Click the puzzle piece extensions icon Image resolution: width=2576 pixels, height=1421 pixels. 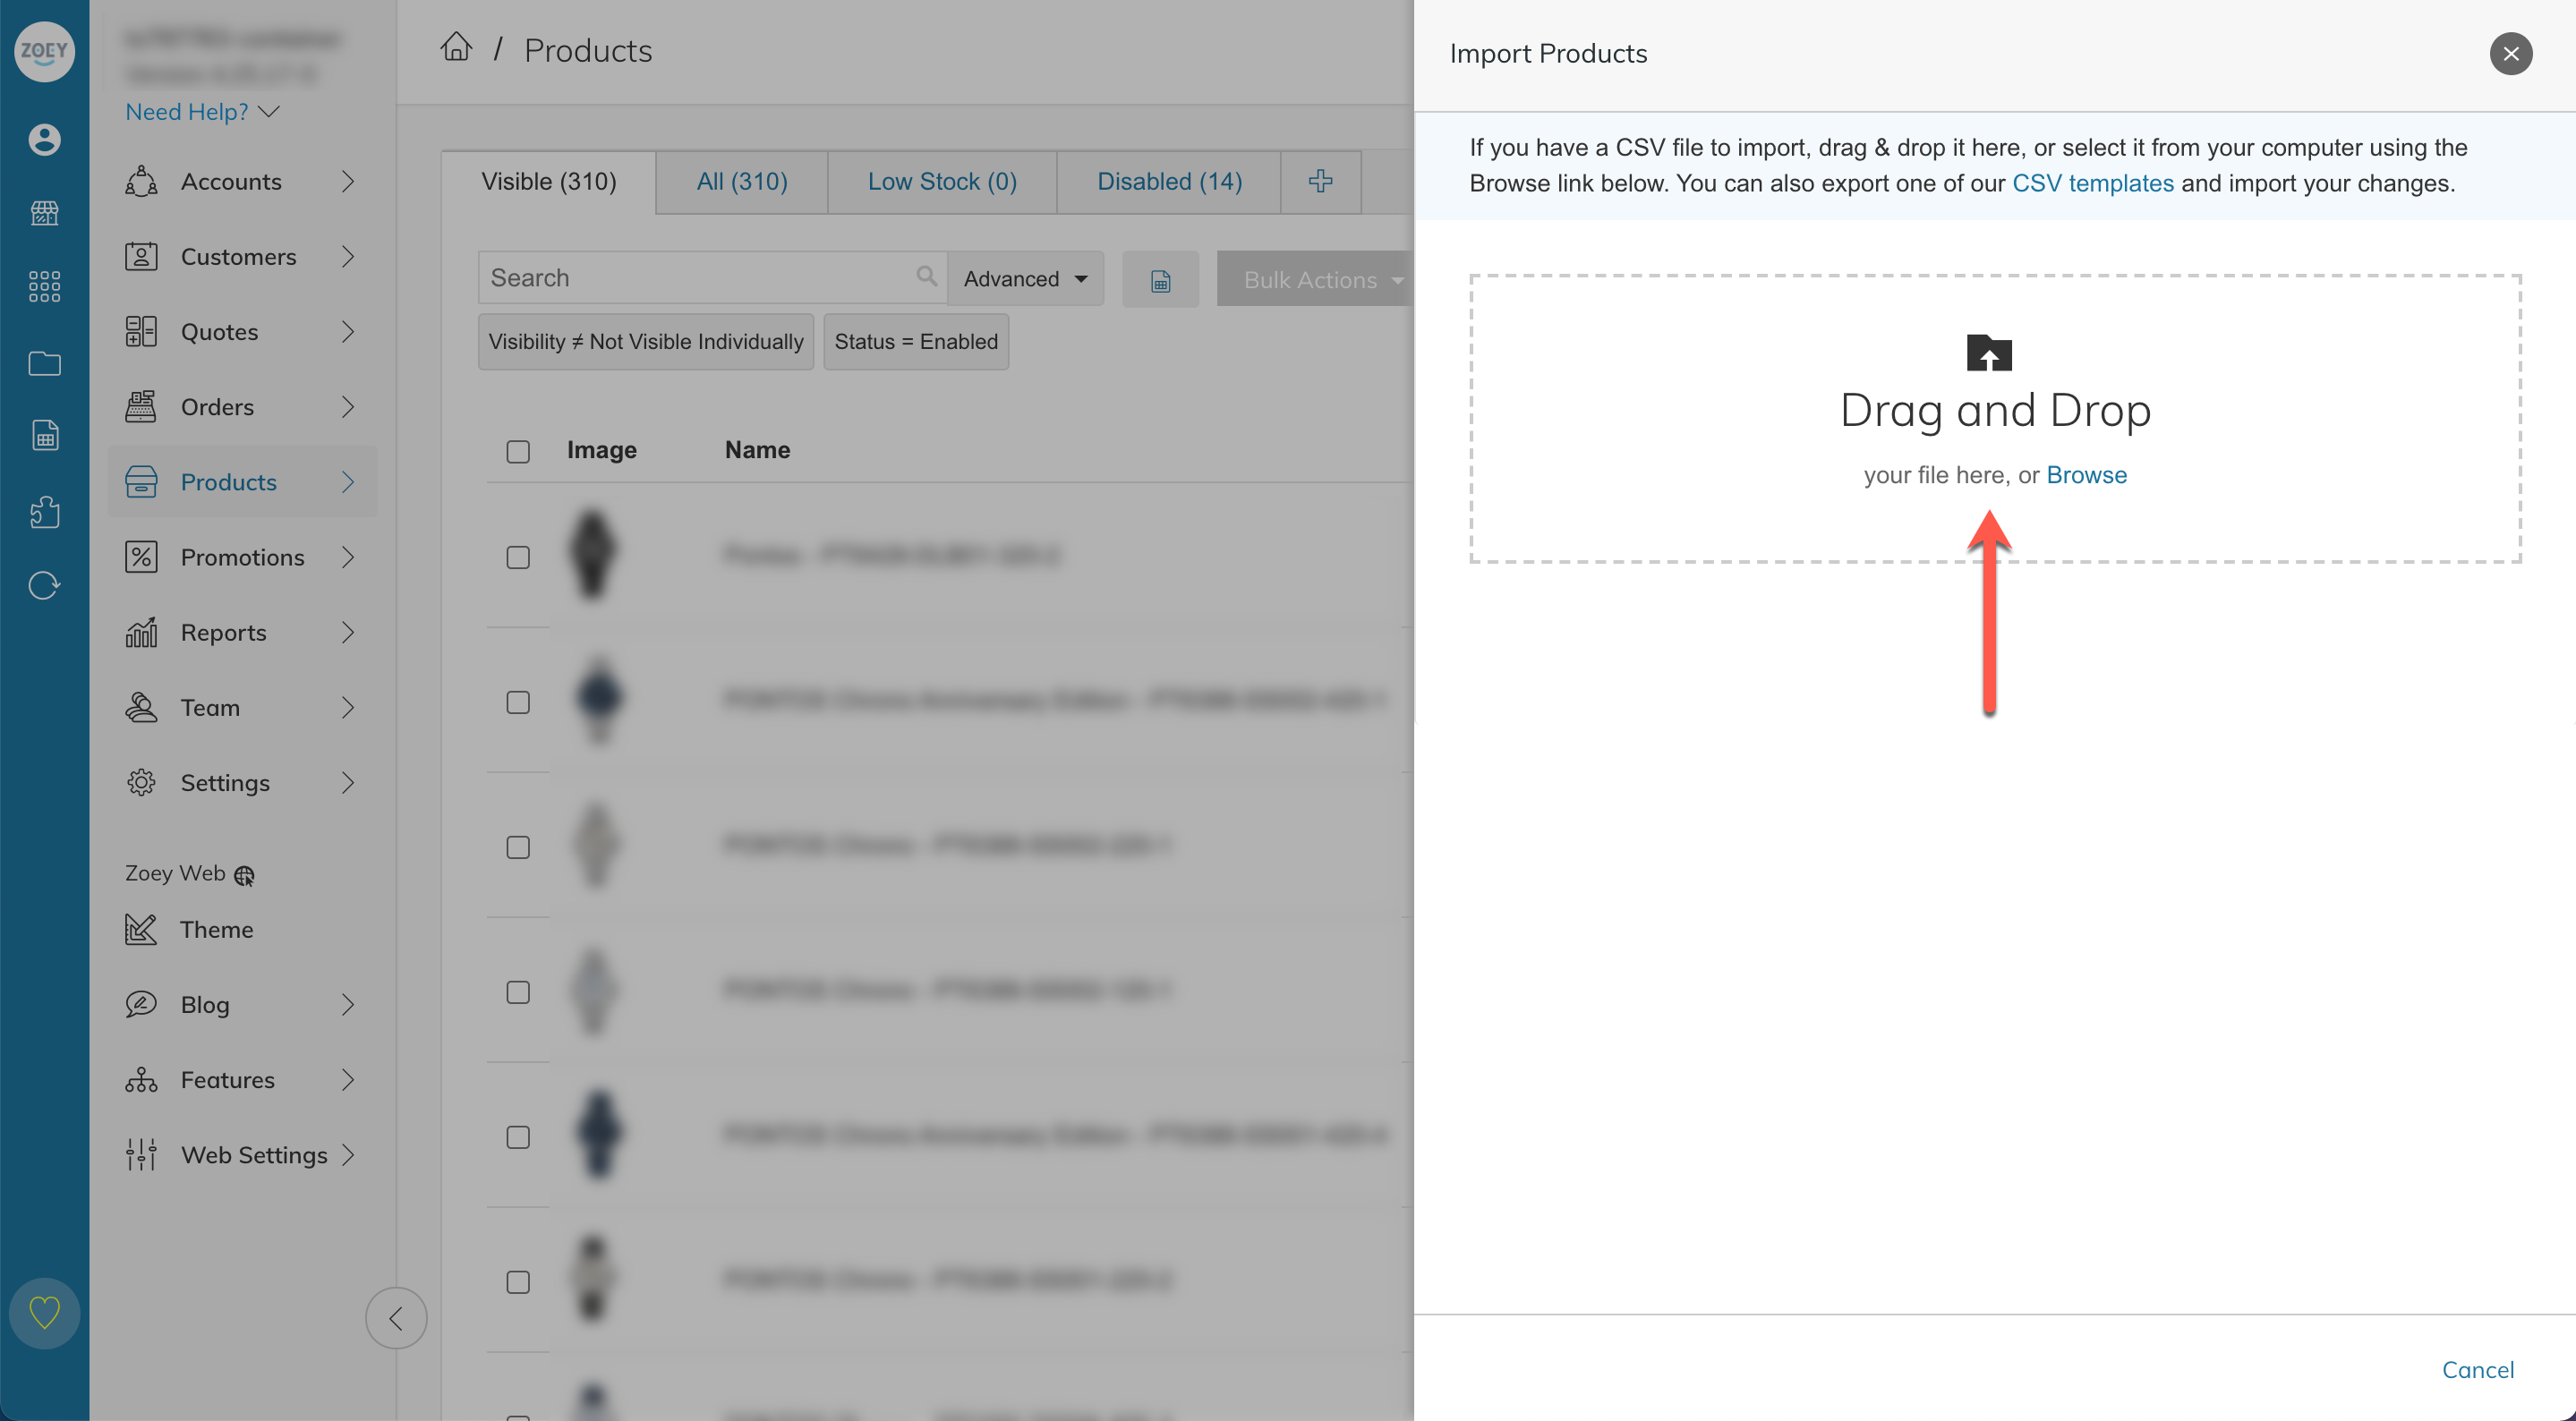[x=44, y=512]
